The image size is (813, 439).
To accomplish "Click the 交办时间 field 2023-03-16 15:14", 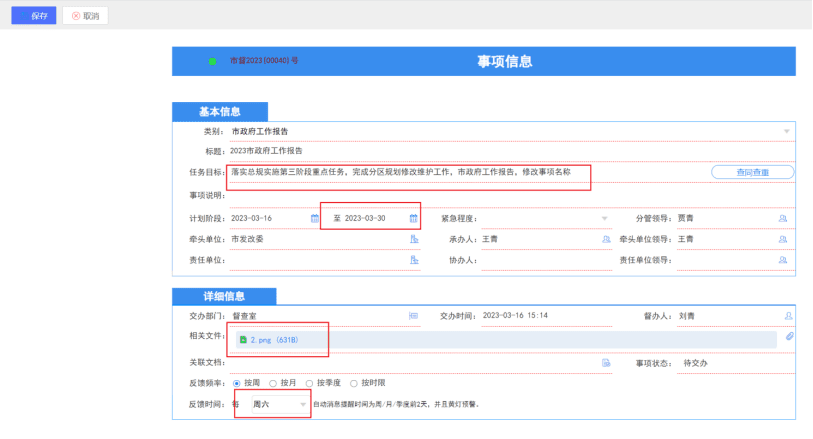I will (x=546, y=316).
